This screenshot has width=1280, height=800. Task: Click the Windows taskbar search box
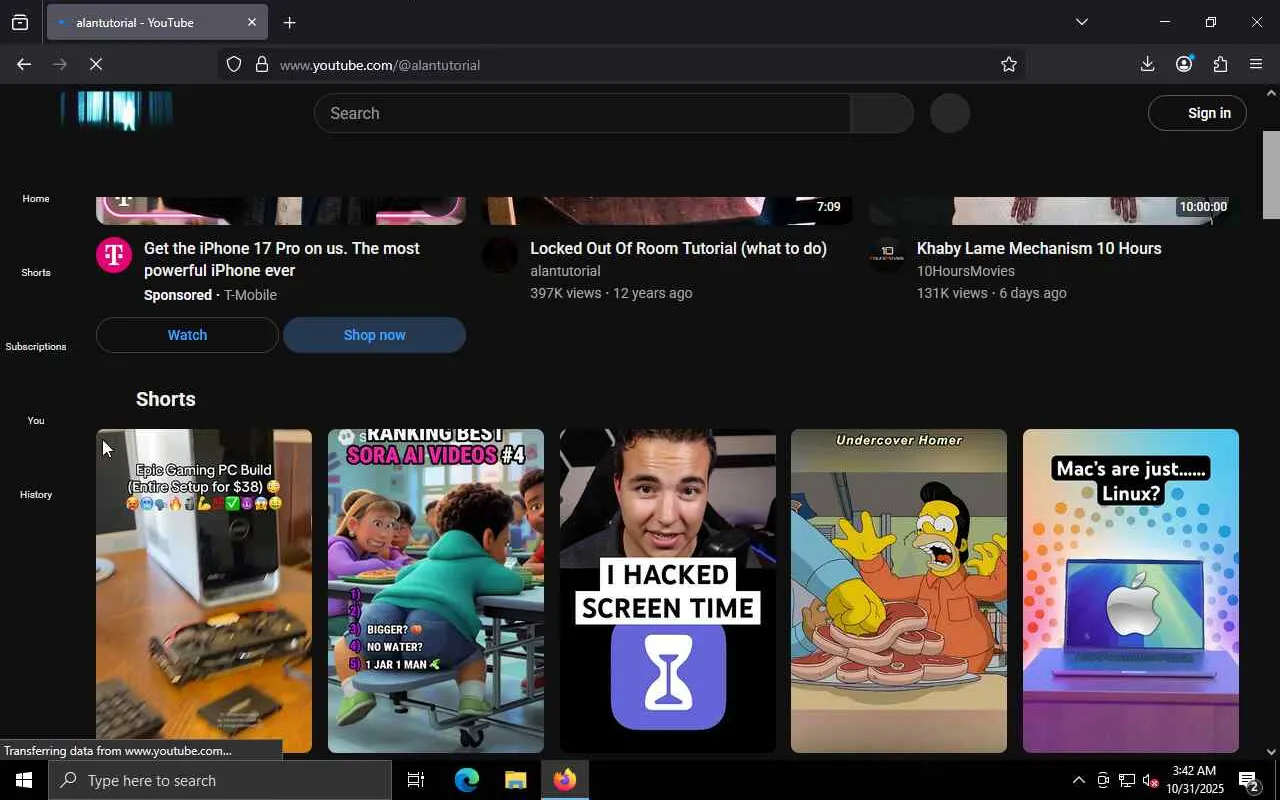click(x=220, y=780)
